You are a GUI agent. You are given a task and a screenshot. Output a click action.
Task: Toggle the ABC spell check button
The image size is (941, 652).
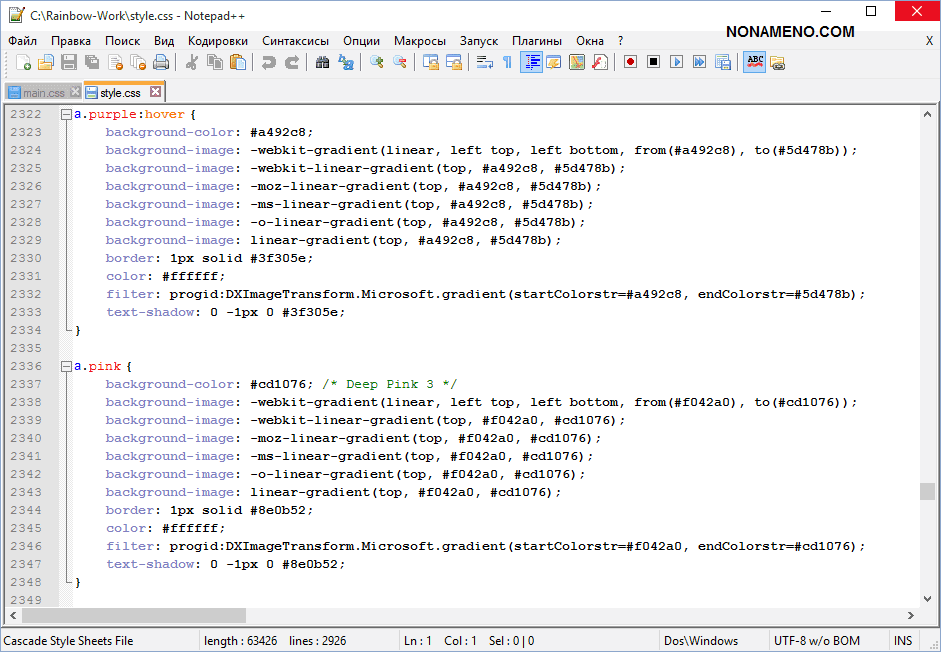(754, 62)
